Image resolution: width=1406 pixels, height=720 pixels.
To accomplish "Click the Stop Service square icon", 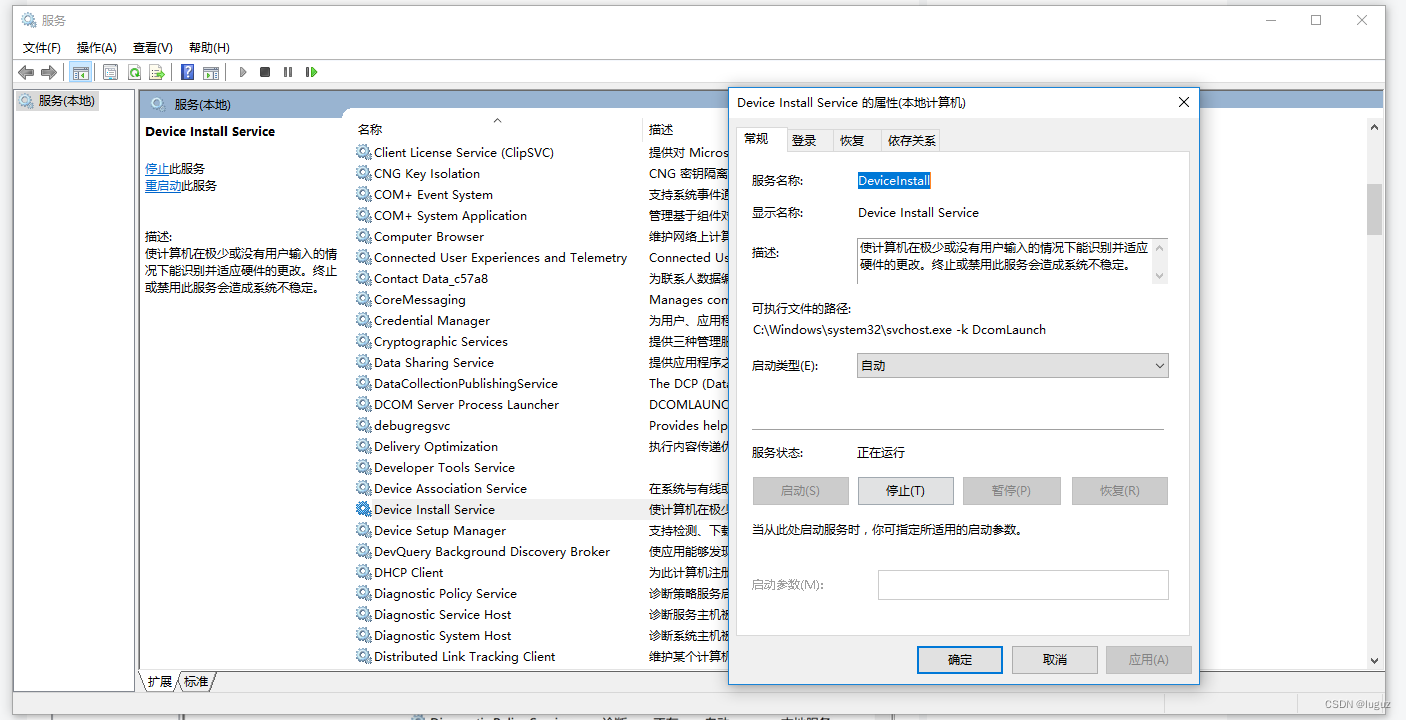I will click(263, 71).
